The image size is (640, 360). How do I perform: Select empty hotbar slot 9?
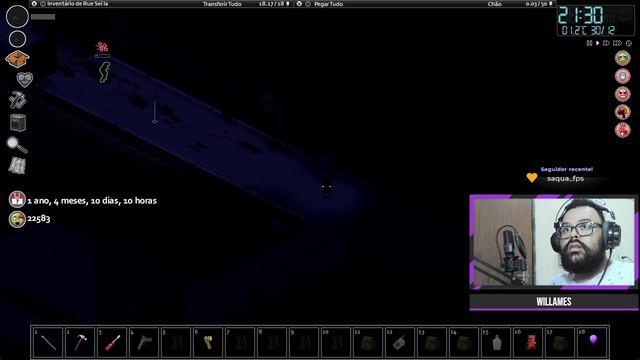(304, 342)
